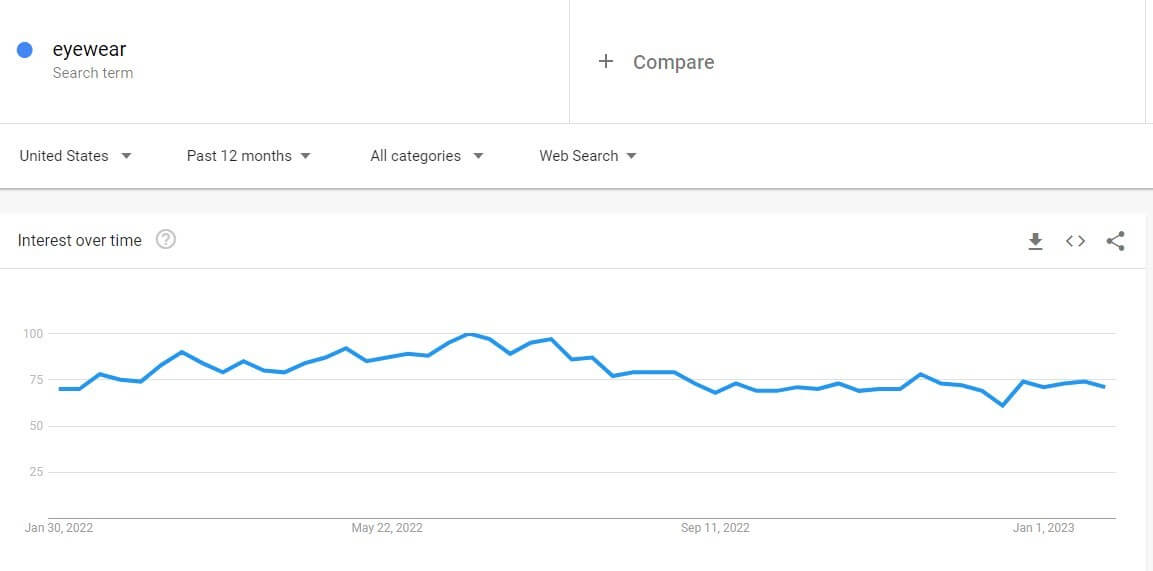
Task: Click the Jan 1, 2023 axis date
Action: click(x=1043, y=528)
